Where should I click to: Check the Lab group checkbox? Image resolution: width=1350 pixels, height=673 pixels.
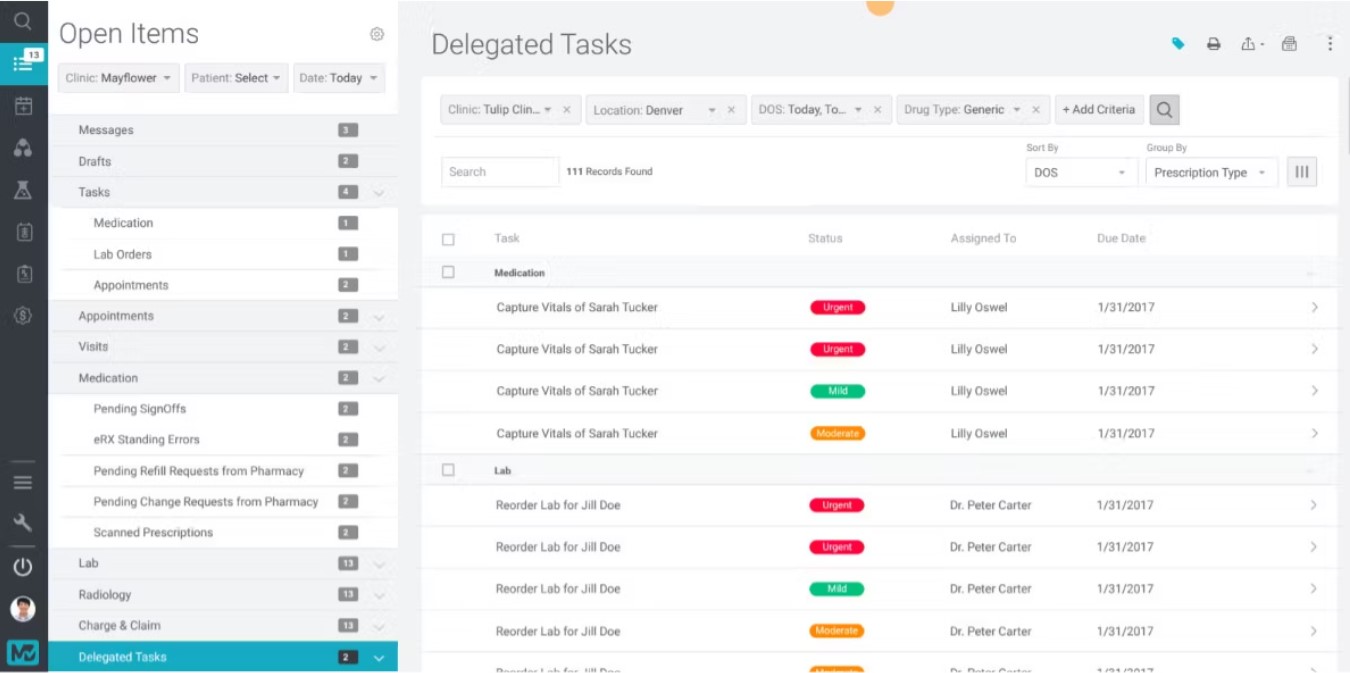[448, 470]
